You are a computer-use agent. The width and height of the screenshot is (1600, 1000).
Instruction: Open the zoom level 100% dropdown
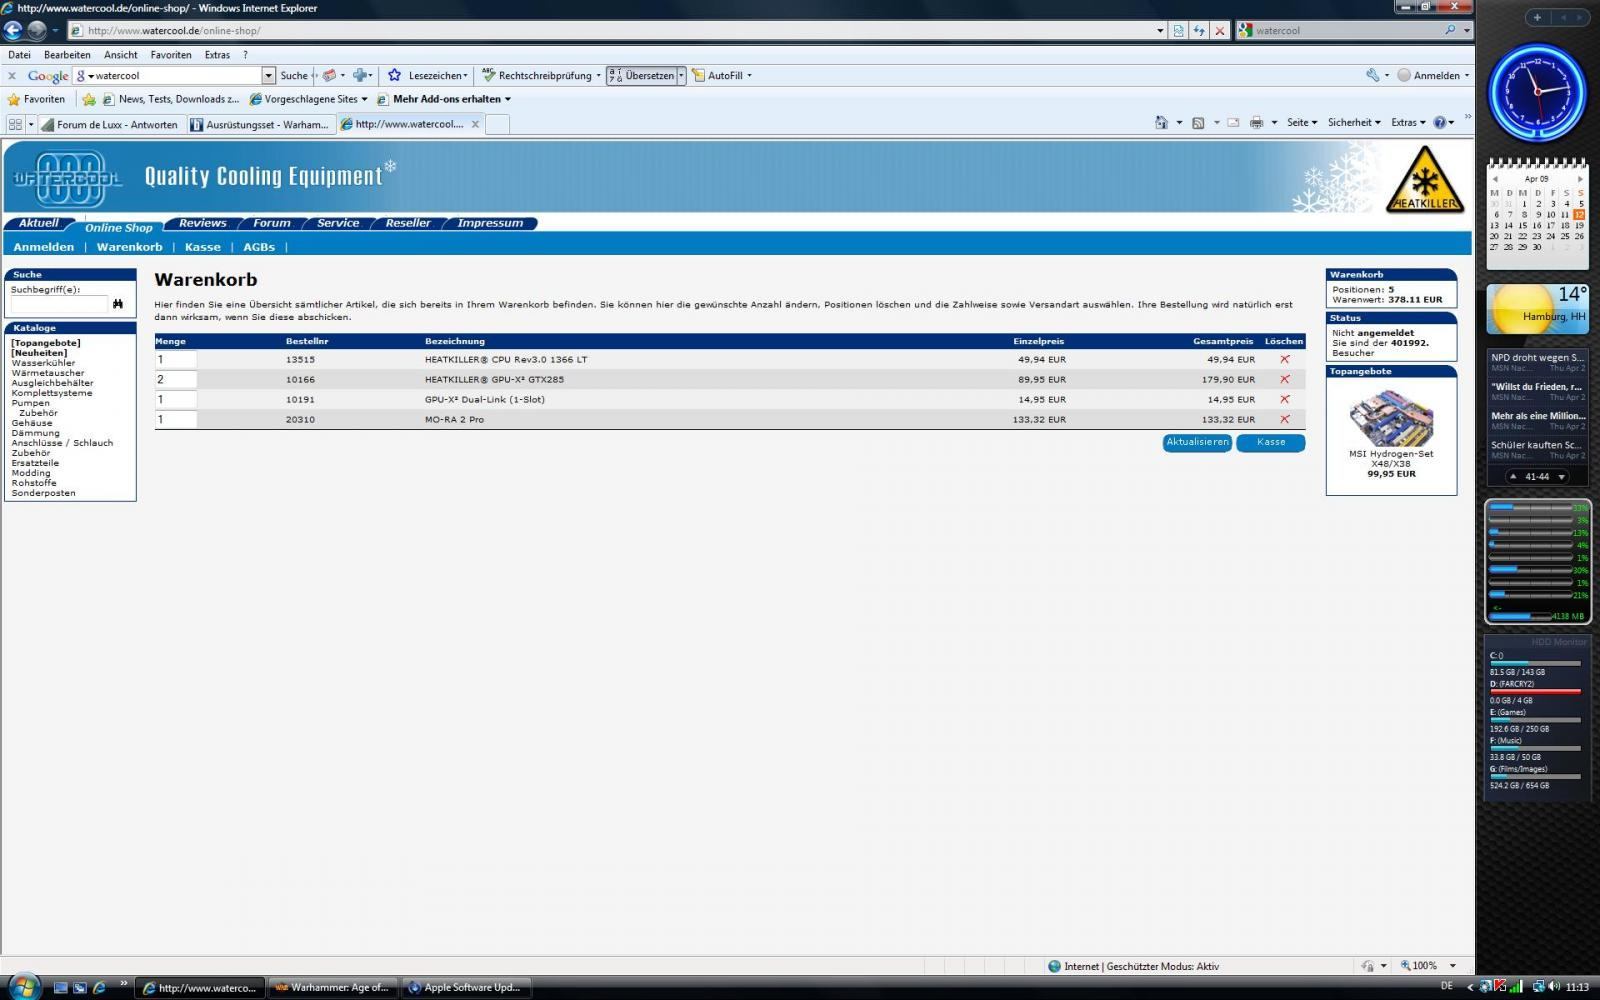(1453, 966)
